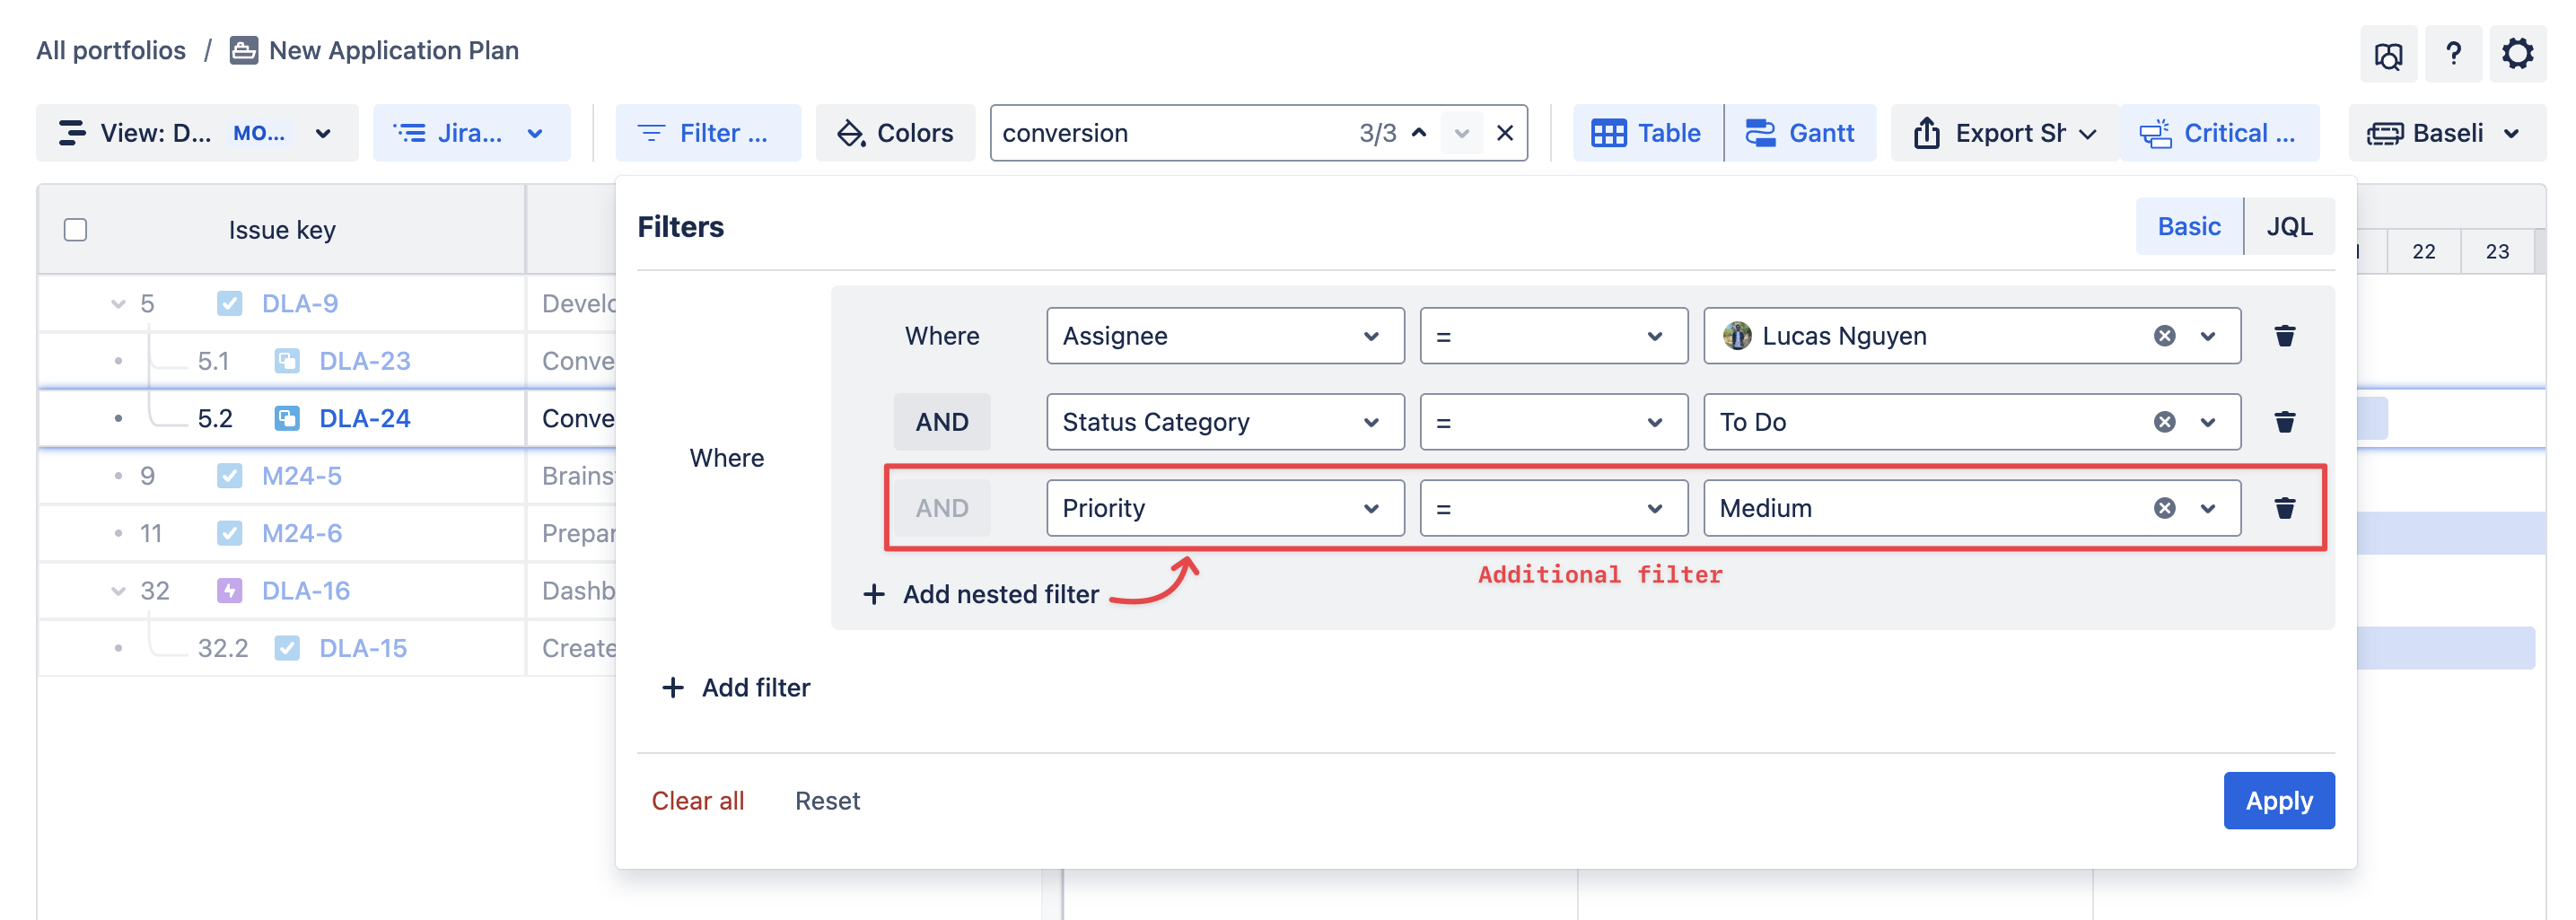Image resolution: width=2576 pixels, height=920 pixels.
Task: Click Clear all filters link
Action: tap(697, 801)
